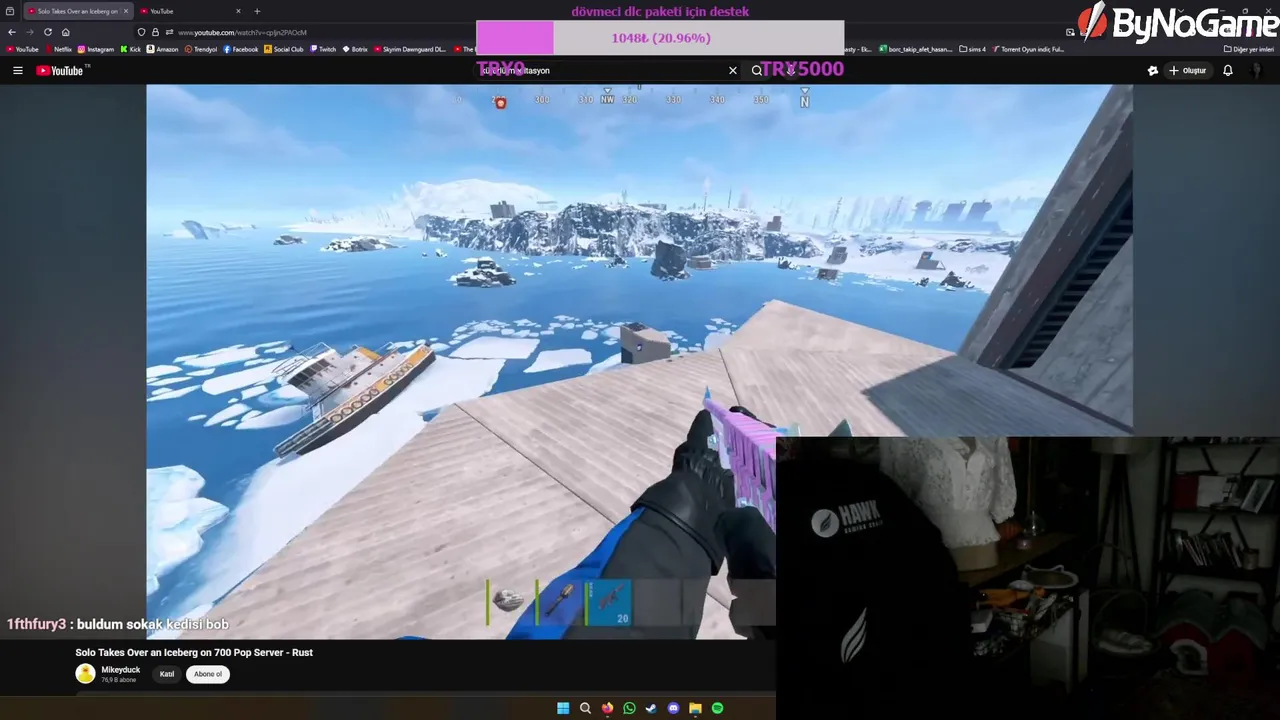Open the Kick bookmark
The image size is (1280, 720).
pyautogui.click(x=131, y=49)
